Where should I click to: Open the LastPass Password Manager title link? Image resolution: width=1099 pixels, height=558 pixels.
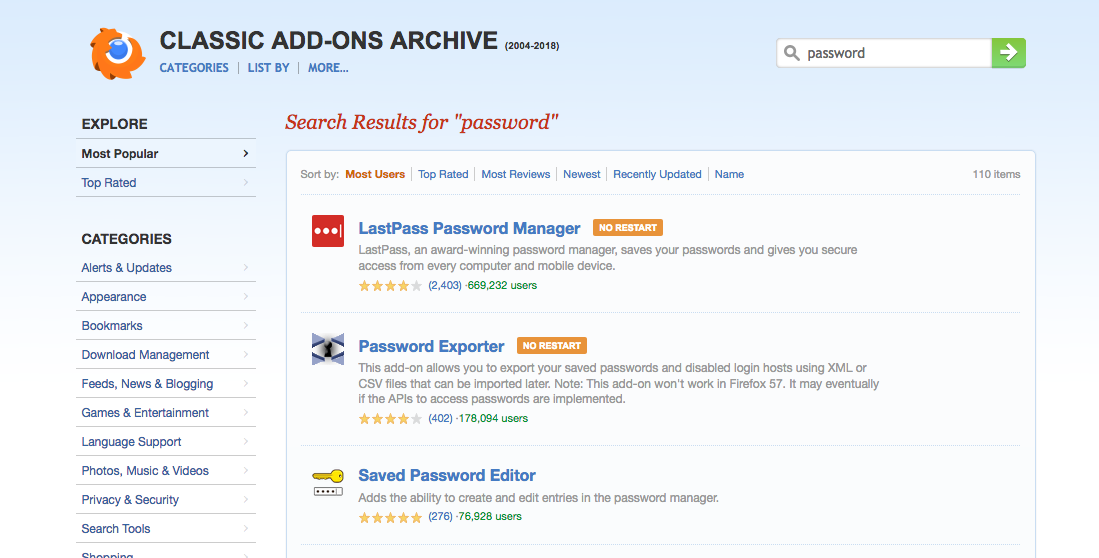coord(469,229)
